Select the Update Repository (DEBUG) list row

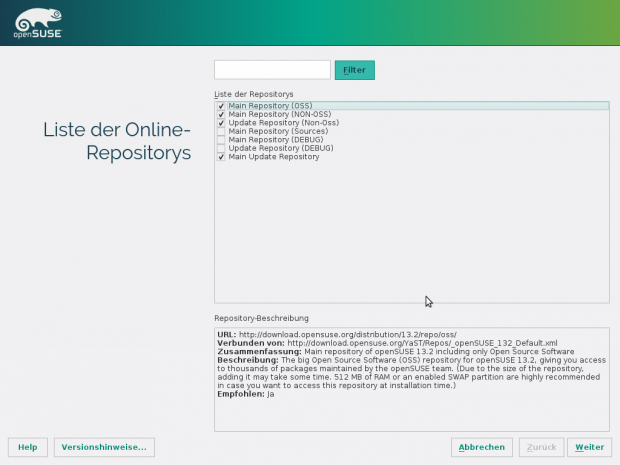point(274,148)
